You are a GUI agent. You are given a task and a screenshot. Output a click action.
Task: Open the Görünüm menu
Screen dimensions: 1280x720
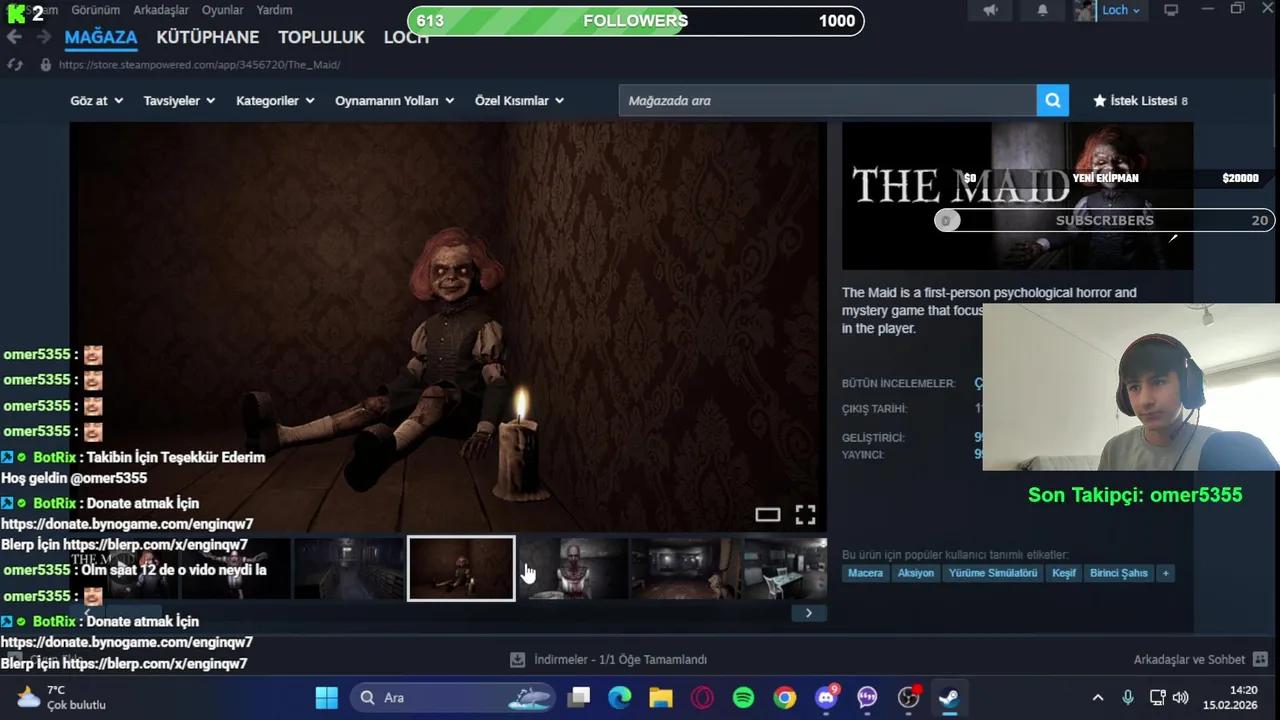[95, 10]
